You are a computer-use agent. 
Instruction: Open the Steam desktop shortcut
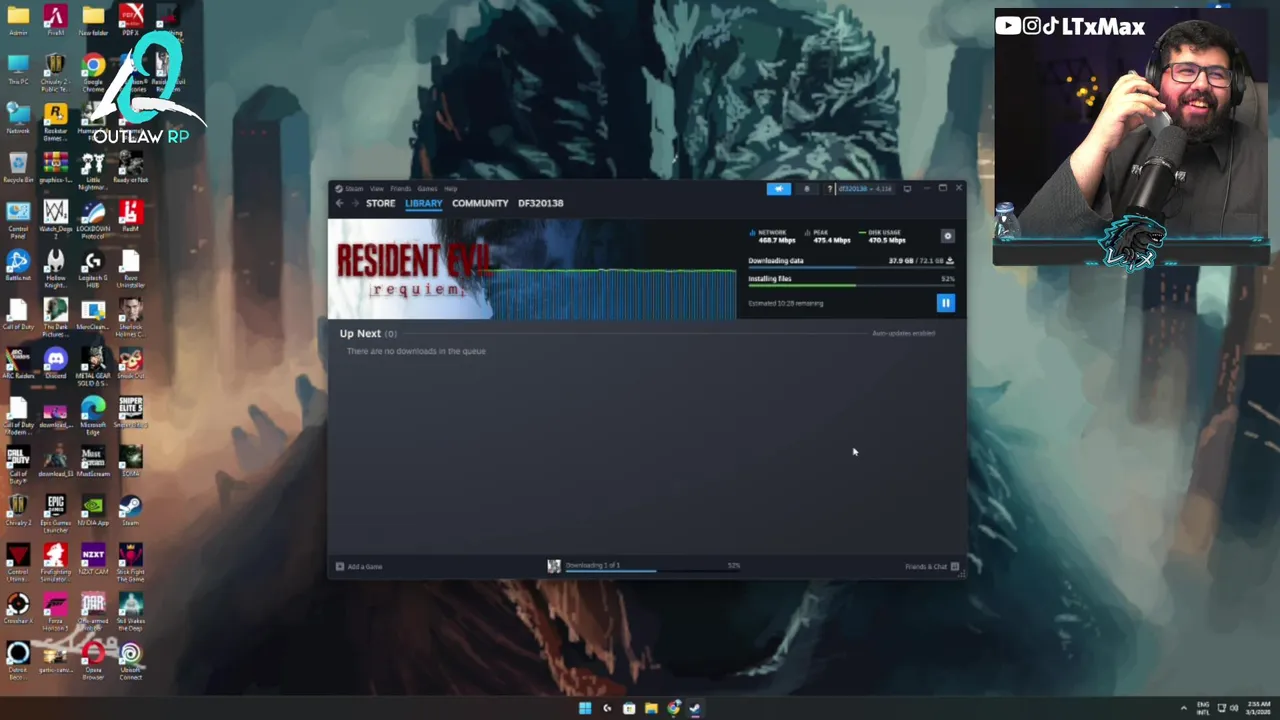click(x=130, y=510)
